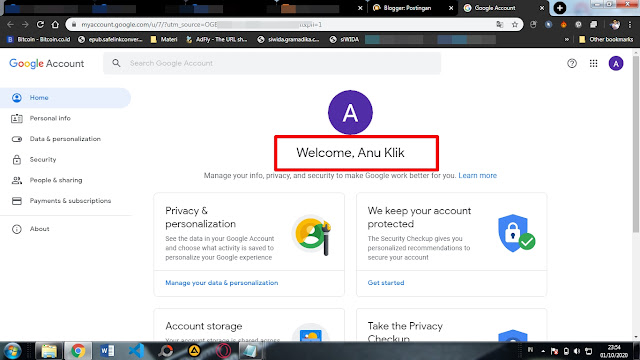Image resolution: width=640 pixels, height=360 pixels.
Task: Click the Data & personalization toggle icon
Action: coord(17,139)
